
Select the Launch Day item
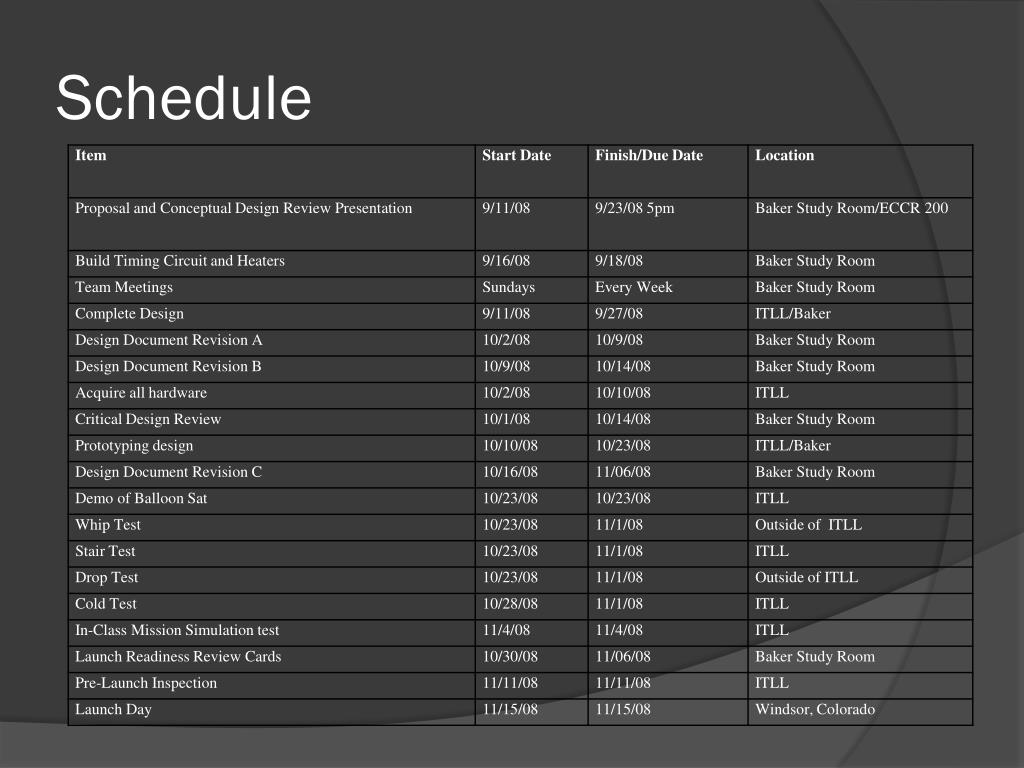pos(114,710)
